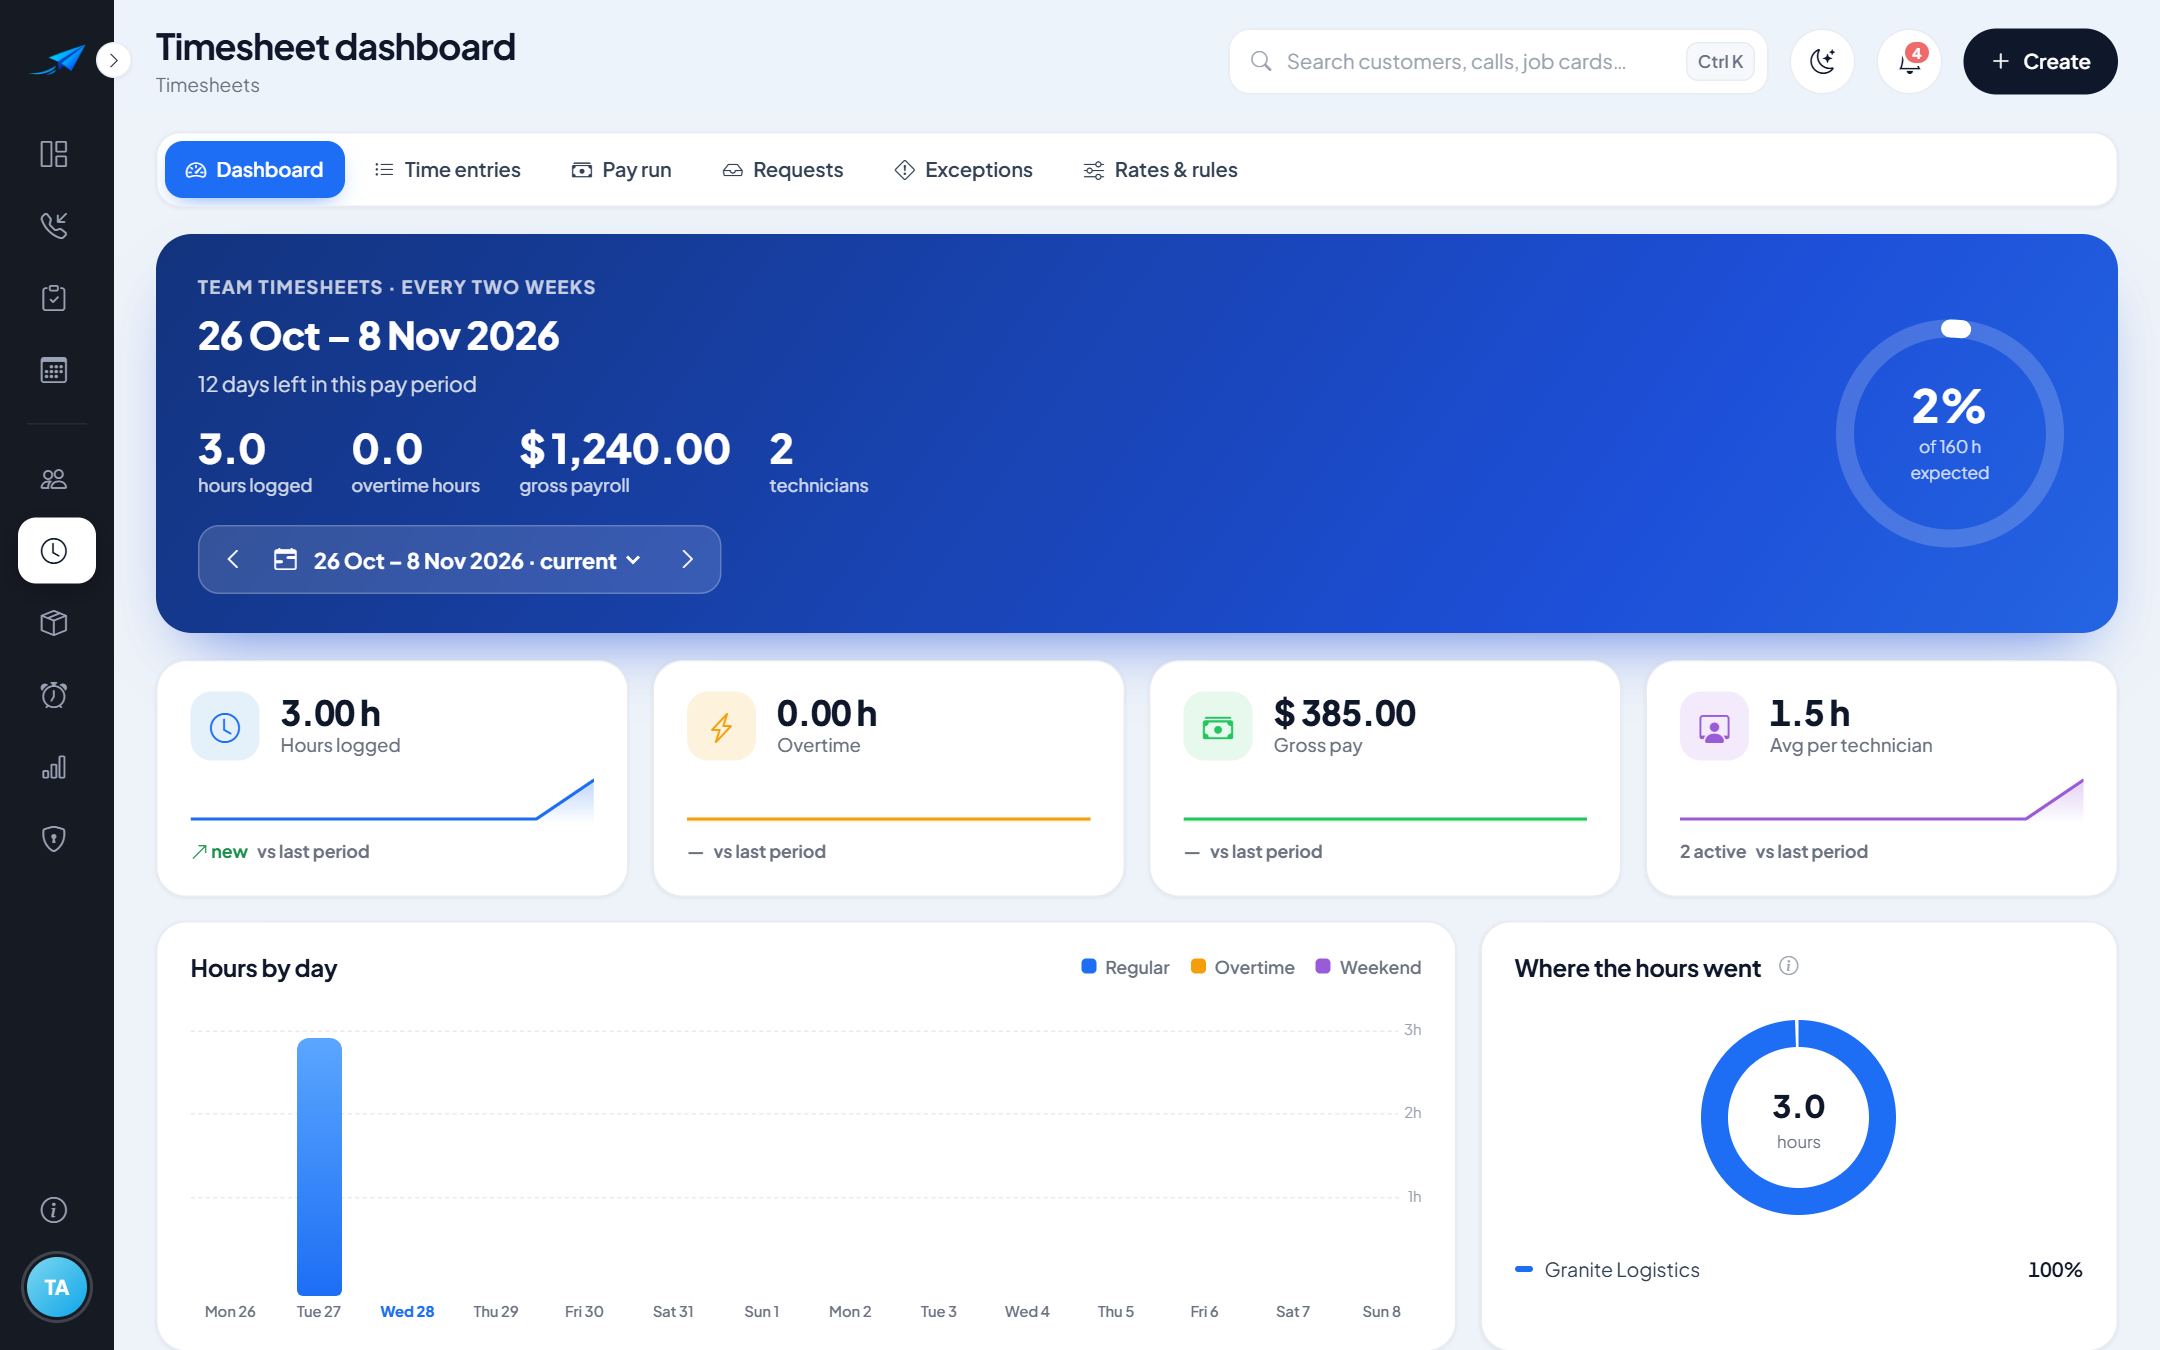Toggle Overtime series in chart legend
Image resolution: width=2160 pixels, height=1350 pixels.
click(x=1243, y=967)
